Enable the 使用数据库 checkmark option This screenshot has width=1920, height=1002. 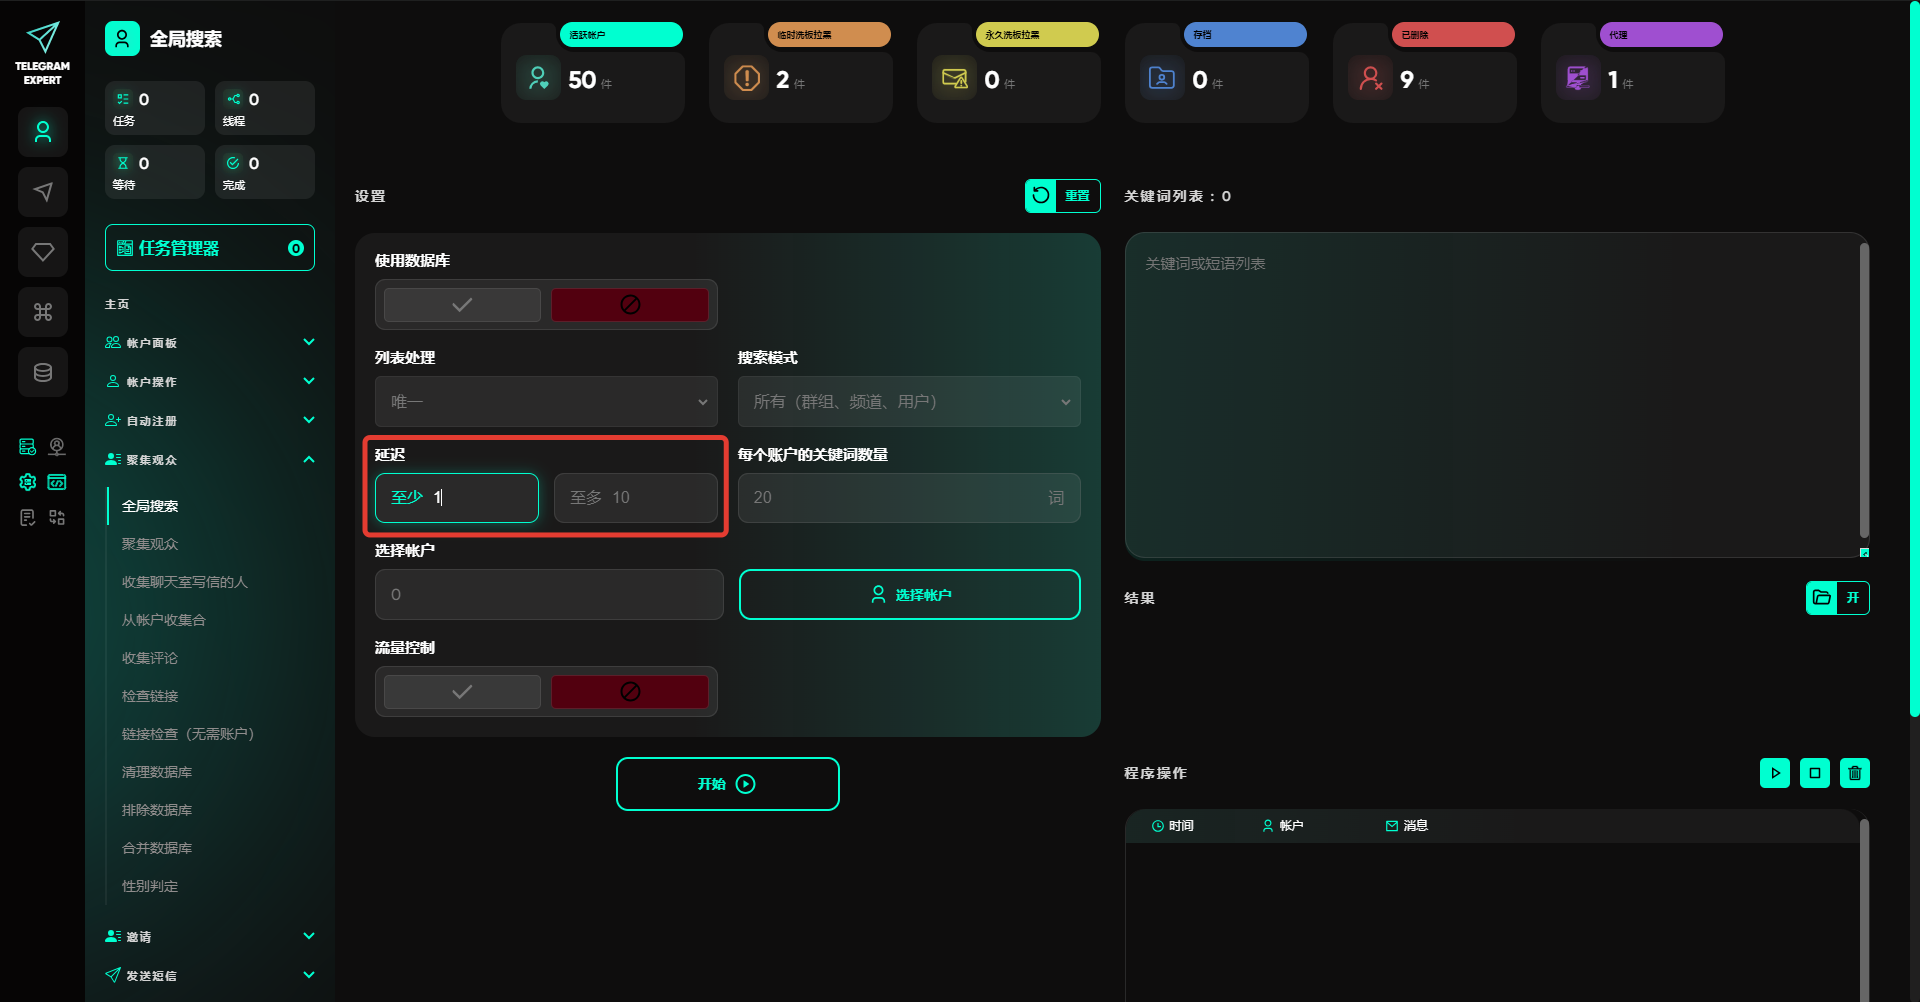(462, 305)
